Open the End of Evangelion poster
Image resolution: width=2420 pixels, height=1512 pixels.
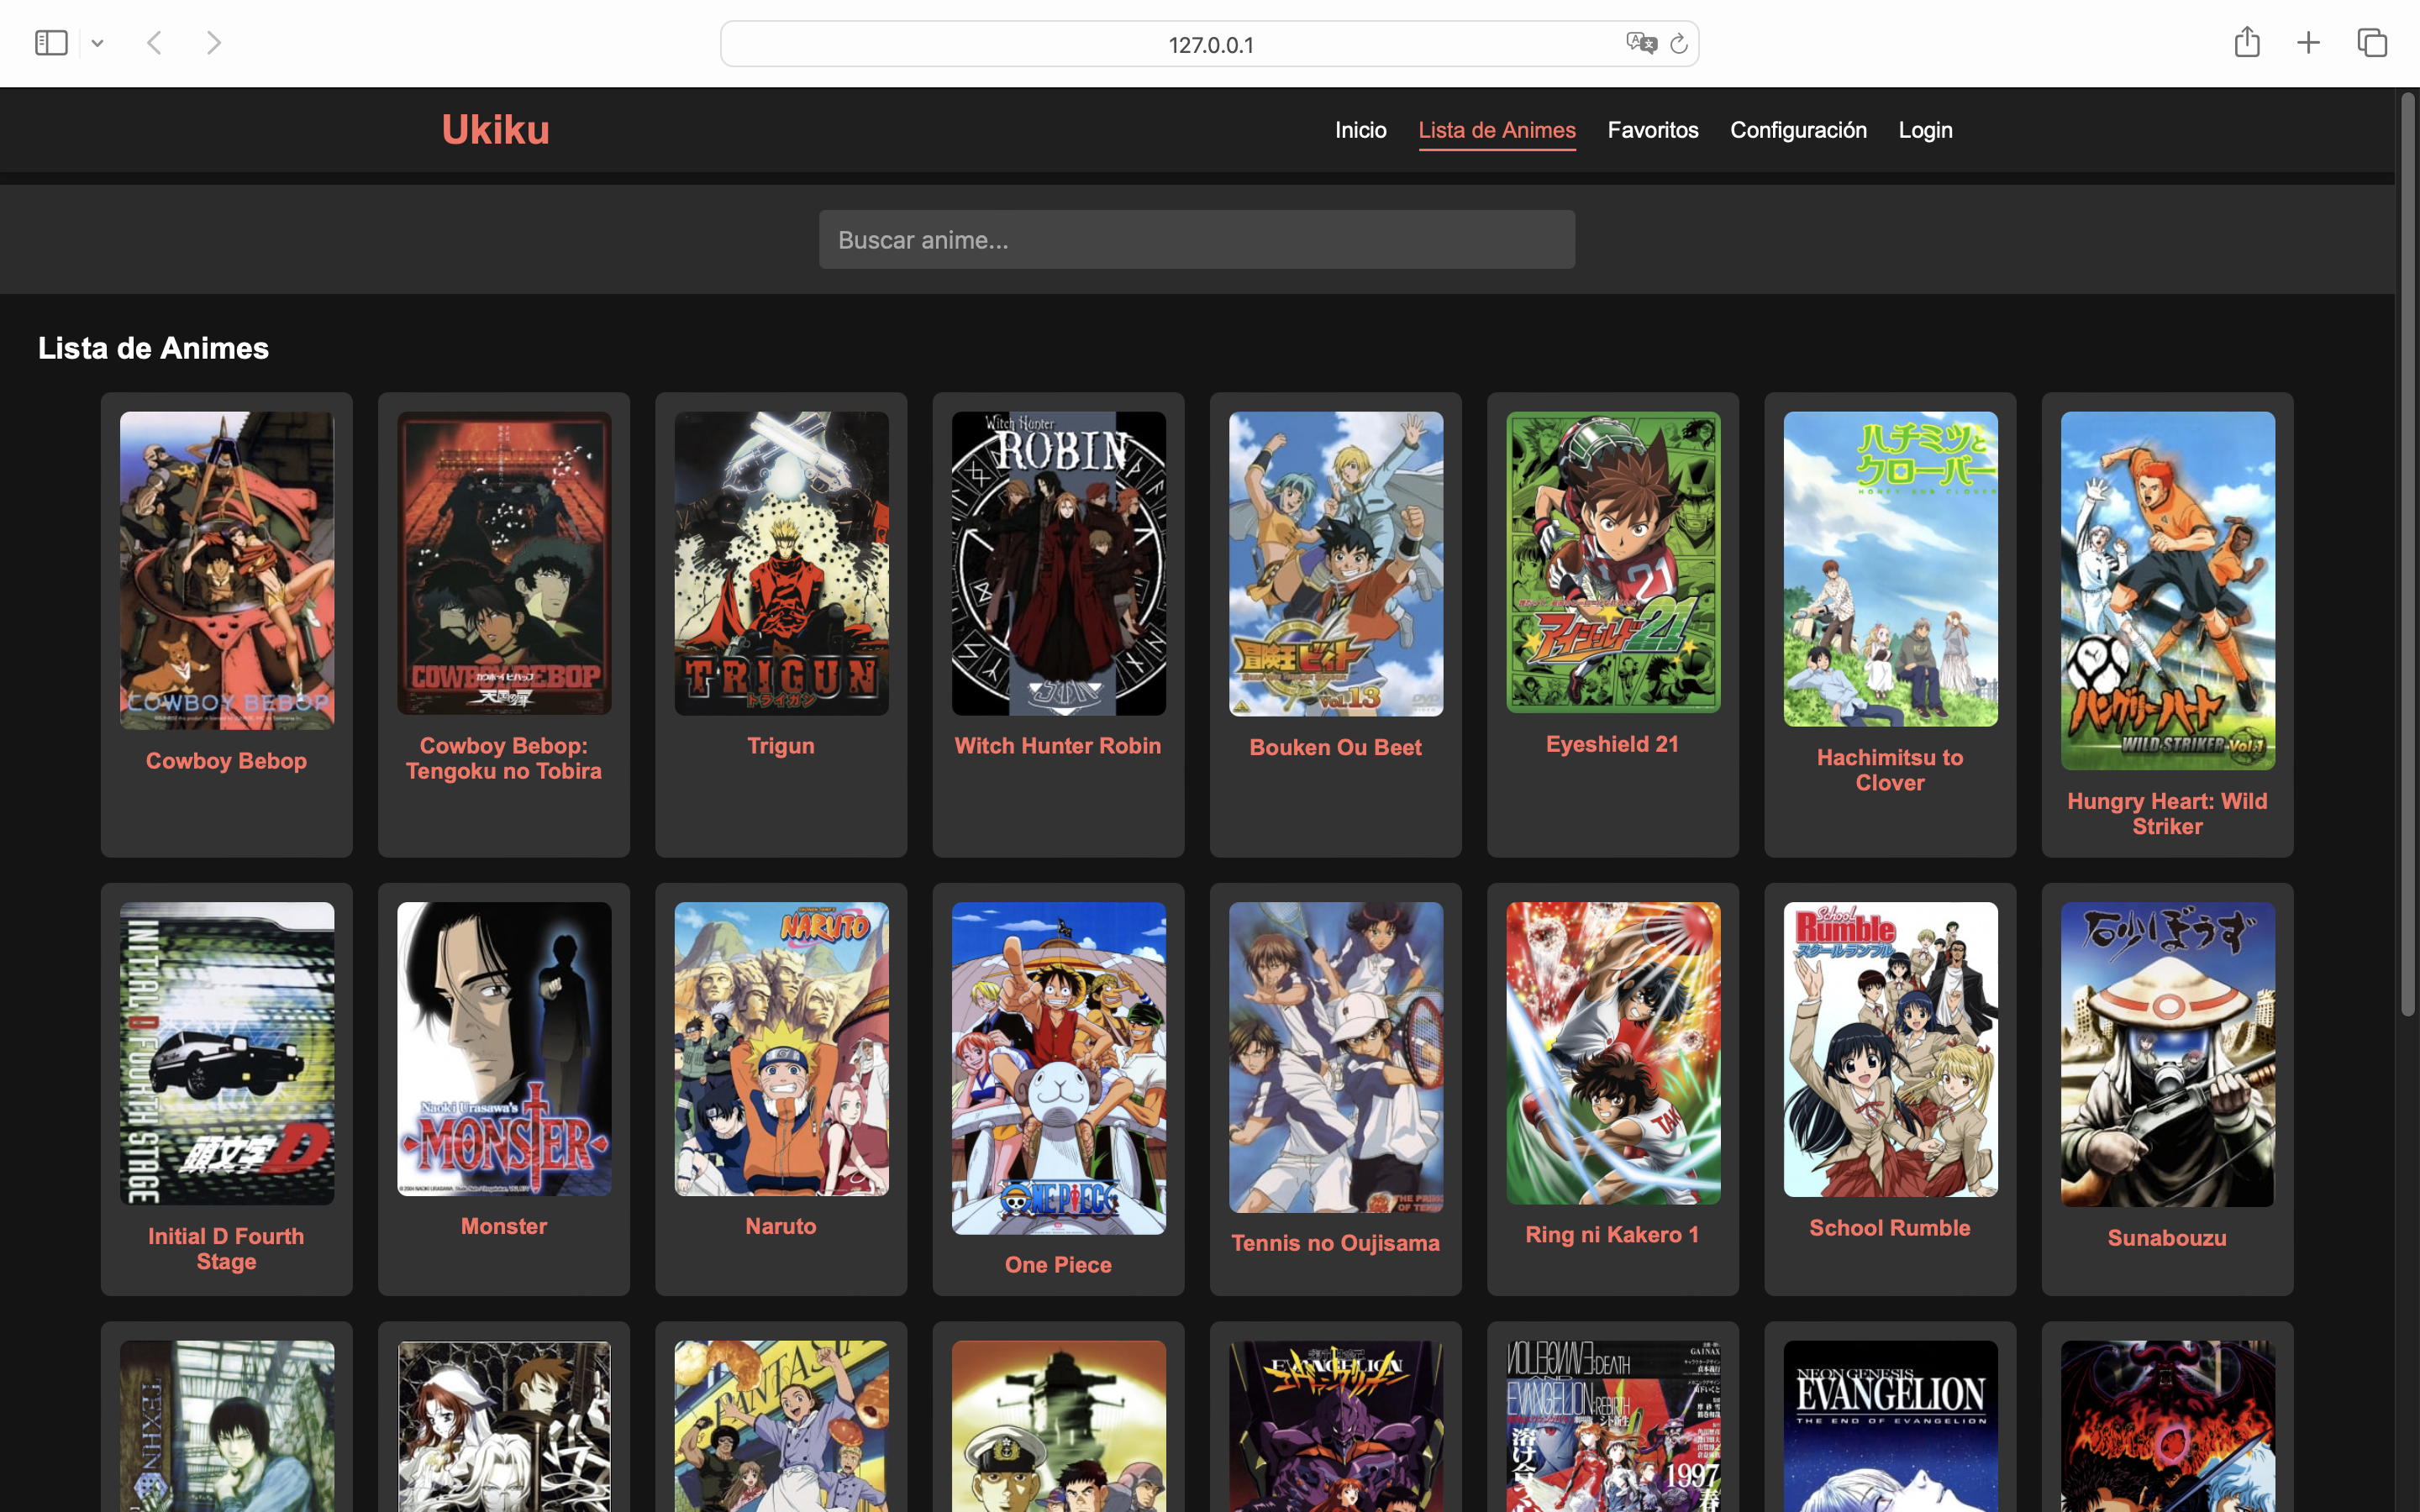click(x=1890, y=1427)
